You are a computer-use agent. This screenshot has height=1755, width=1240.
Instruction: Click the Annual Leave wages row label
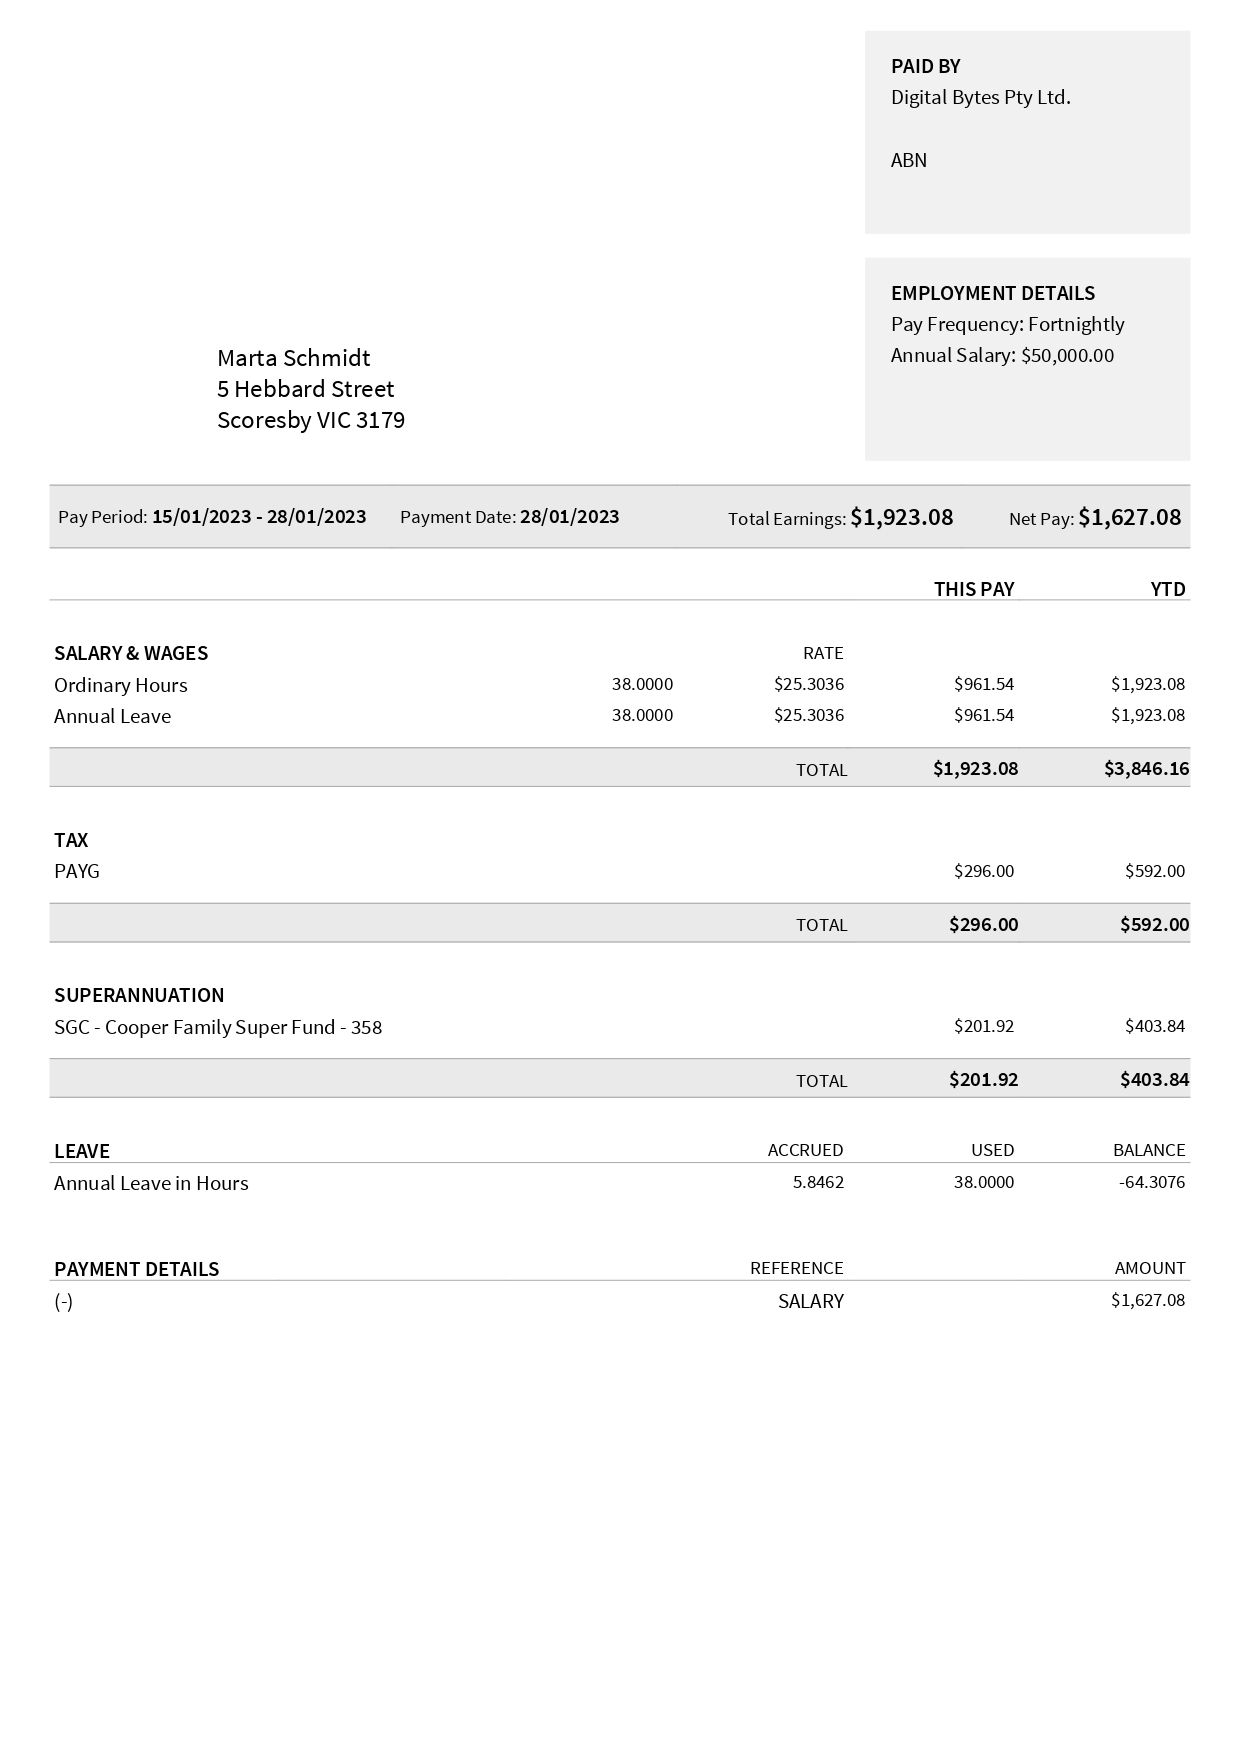(112, 716)
